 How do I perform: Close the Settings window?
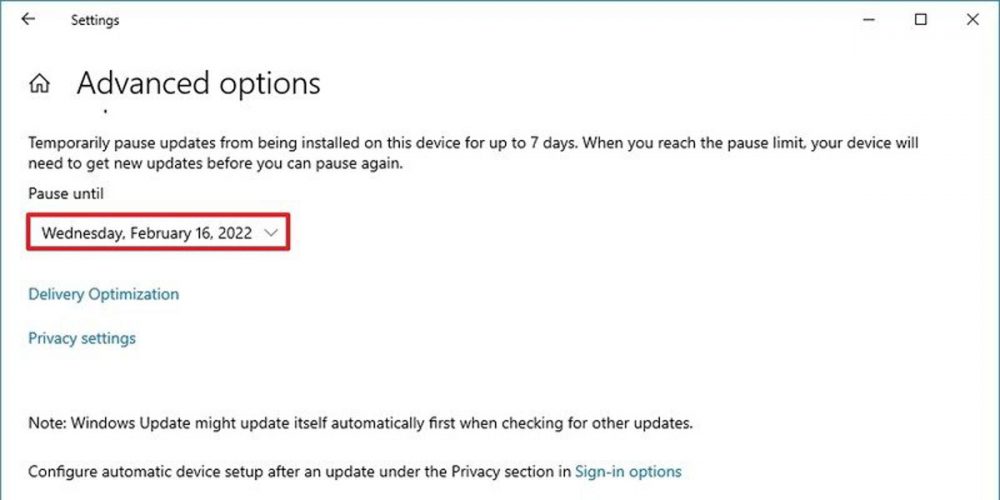[973, 19]
